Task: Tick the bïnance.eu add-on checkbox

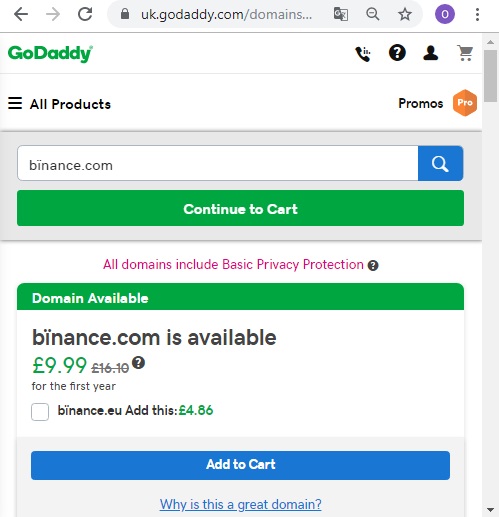Action: [40, 412]
